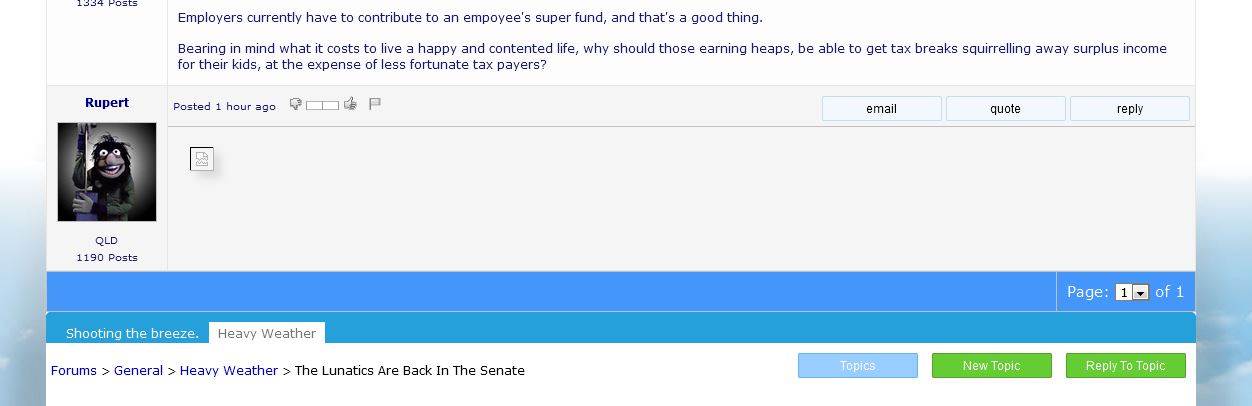Open the General breadcrumb link
1252x406 pixels.
(138, 371)
